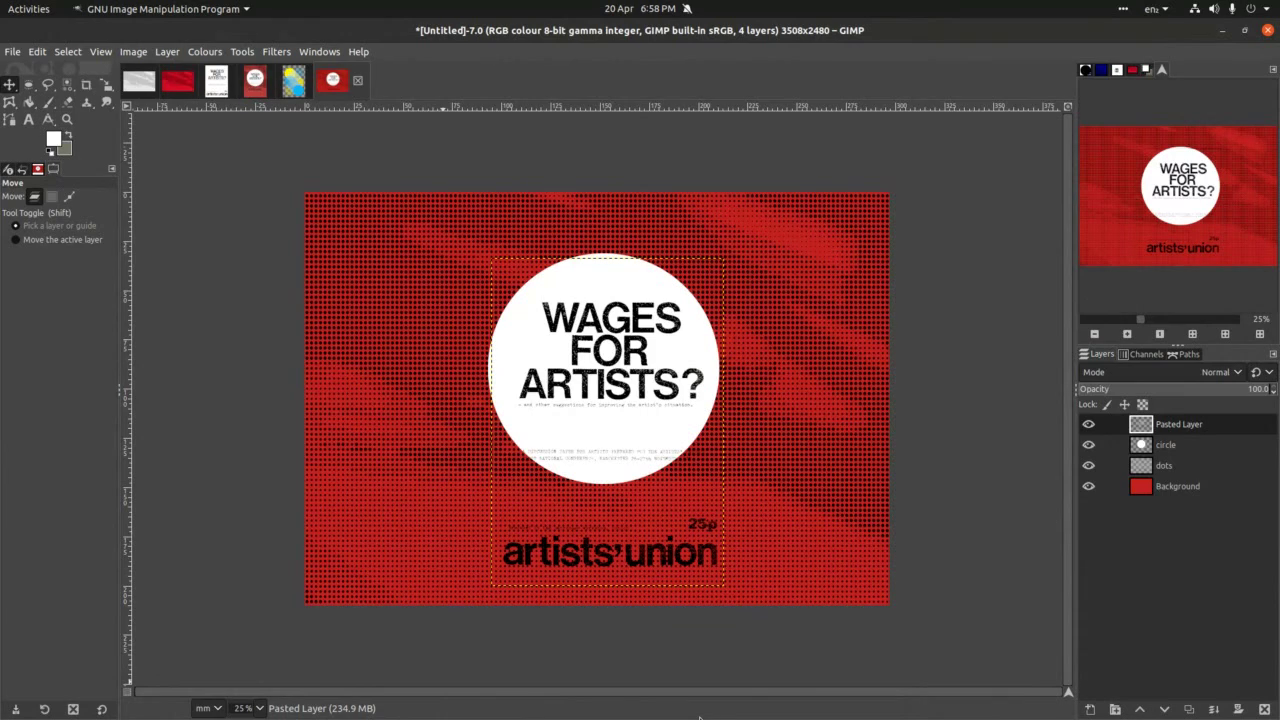Select the Smudge tool
Screen dimensions: 1280x720
click(106, 102)
